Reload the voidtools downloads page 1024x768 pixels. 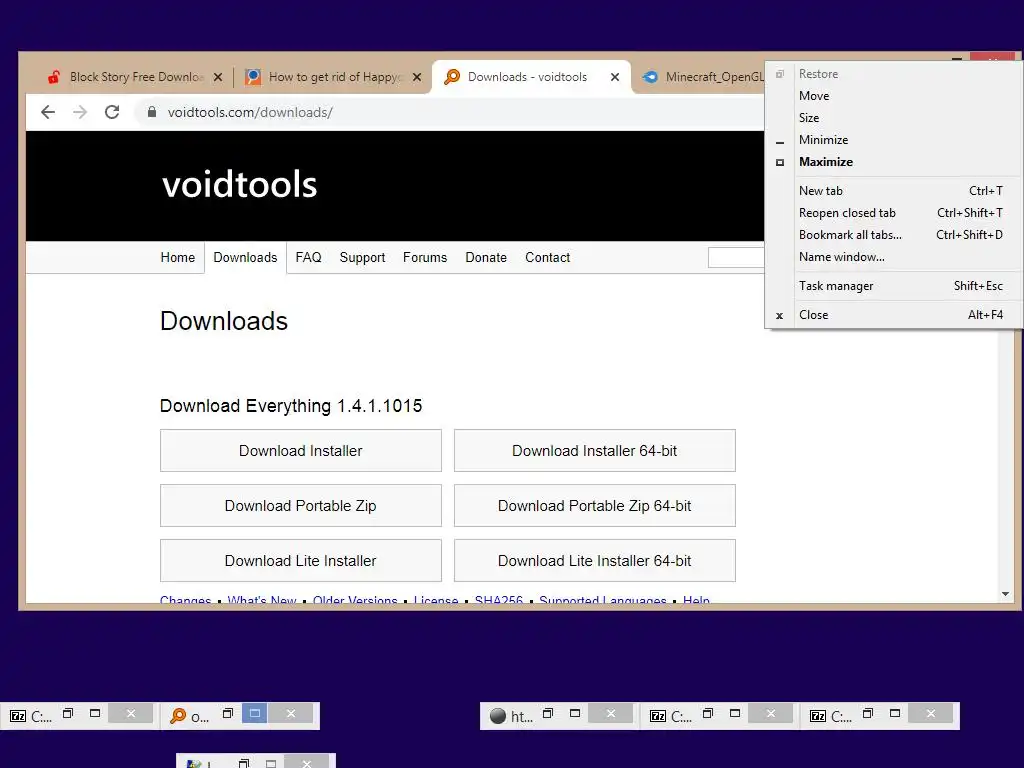pos(112,112)
